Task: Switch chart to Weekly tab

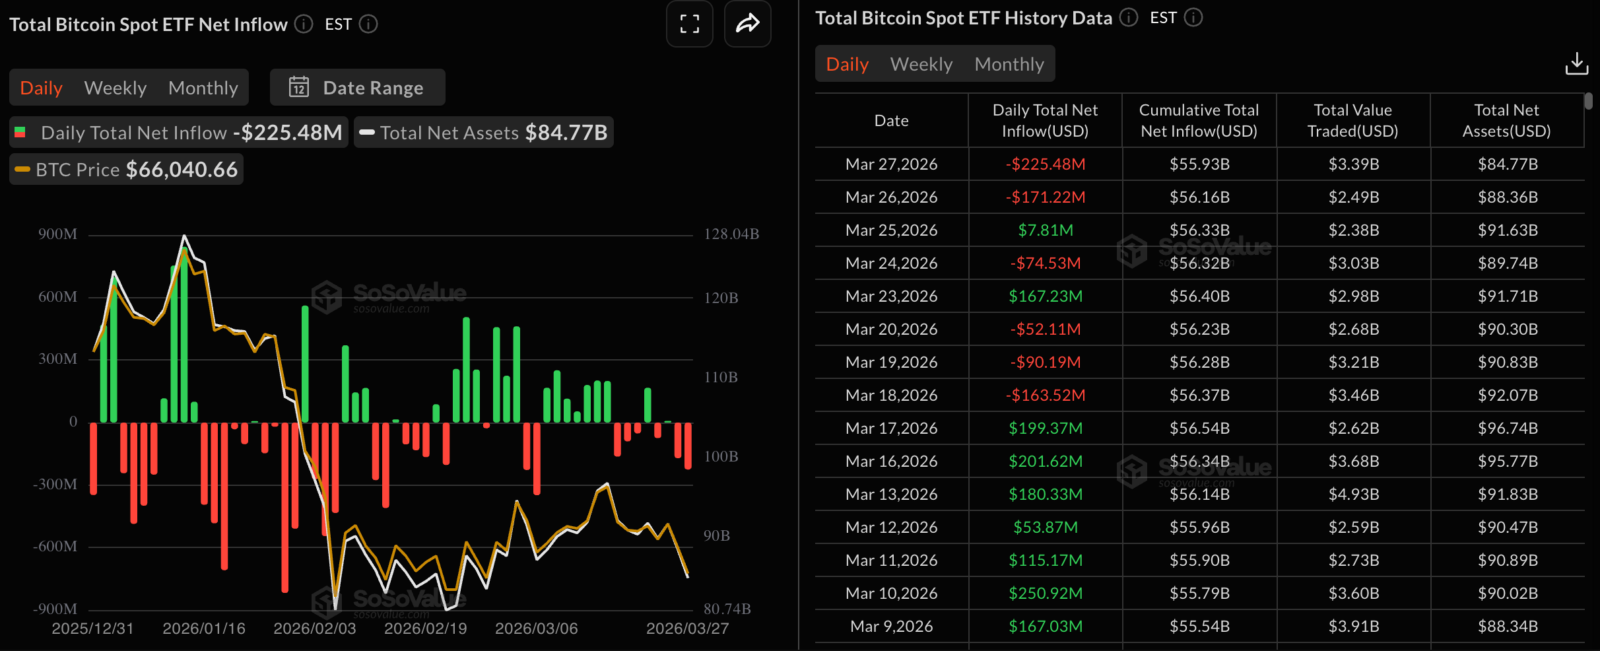Action: click(115, 88)
